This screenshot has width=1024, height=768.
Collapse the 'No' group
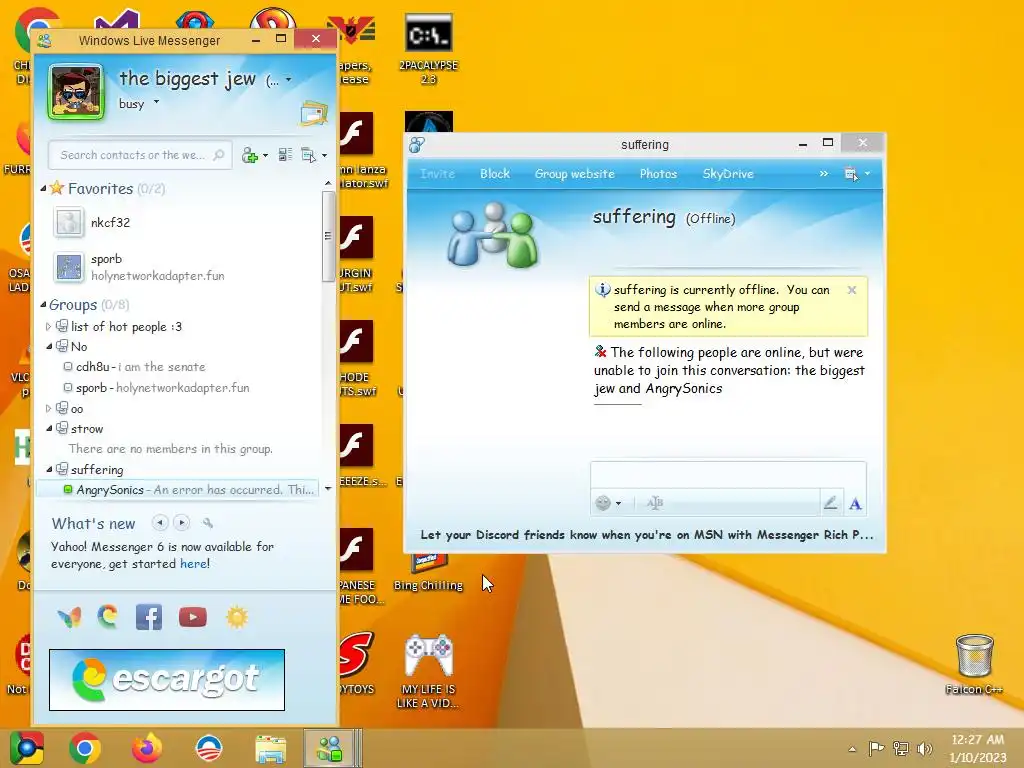pos(49,347)
